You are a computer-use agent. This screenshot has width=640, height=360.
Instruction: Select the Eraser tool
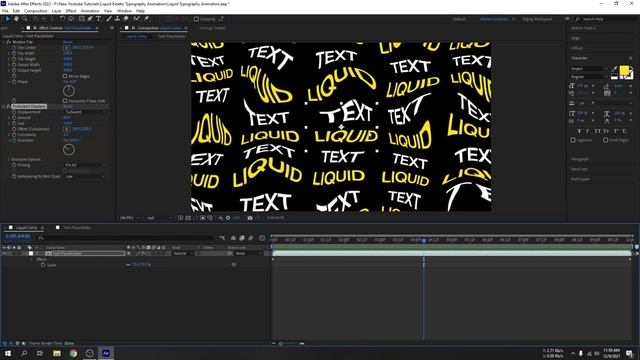coord(126,19)
